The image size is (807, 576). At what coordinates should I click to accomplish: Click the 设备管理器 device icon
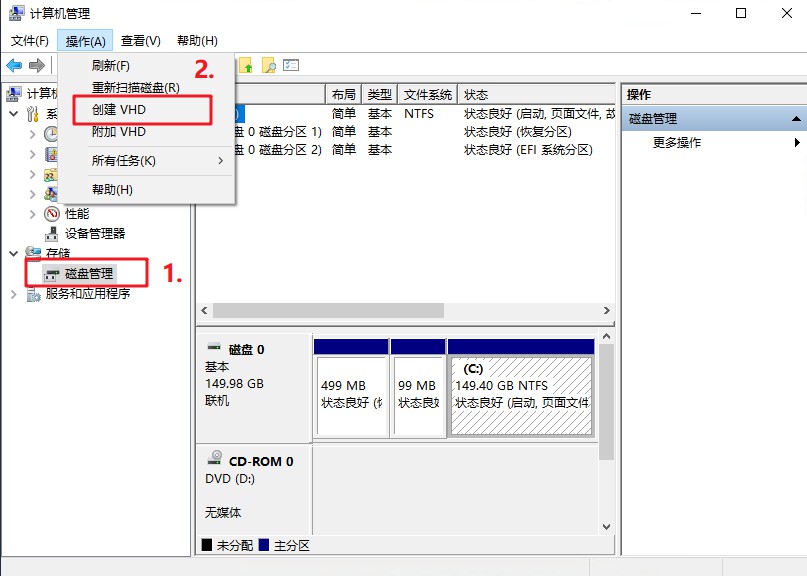[51, 234]
